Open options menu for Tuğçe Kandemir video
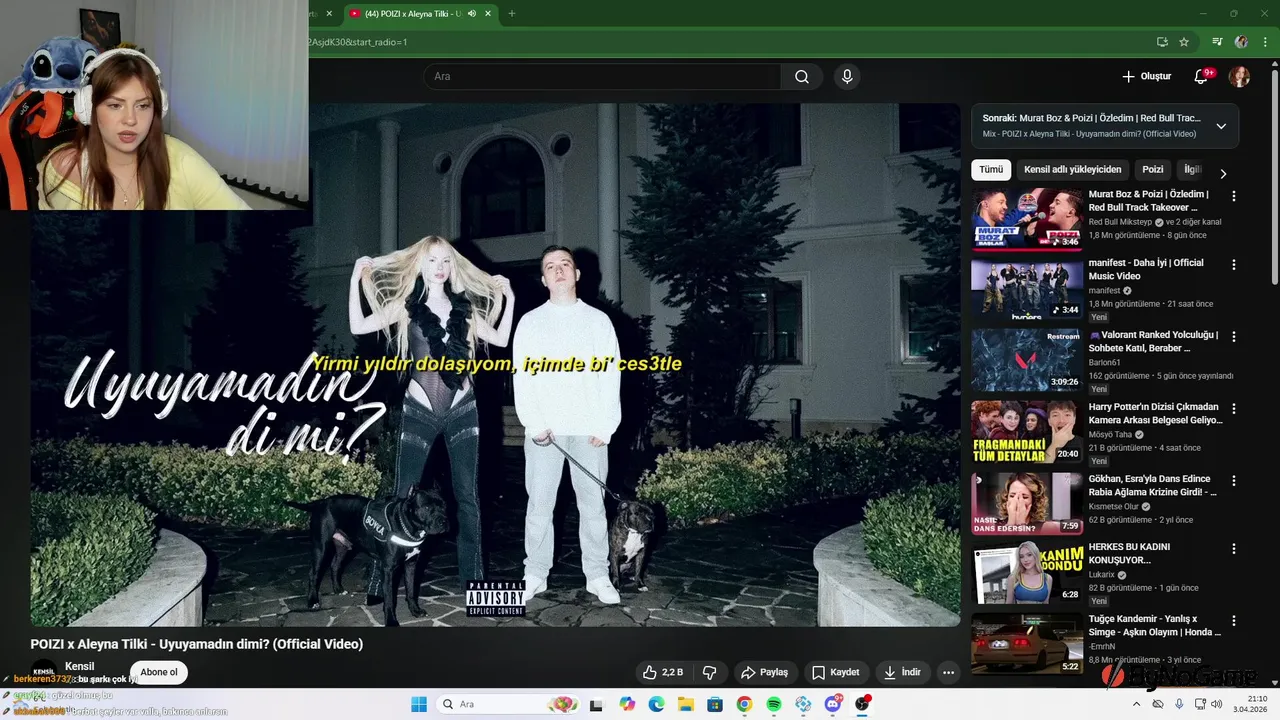 coord(1233,620)
